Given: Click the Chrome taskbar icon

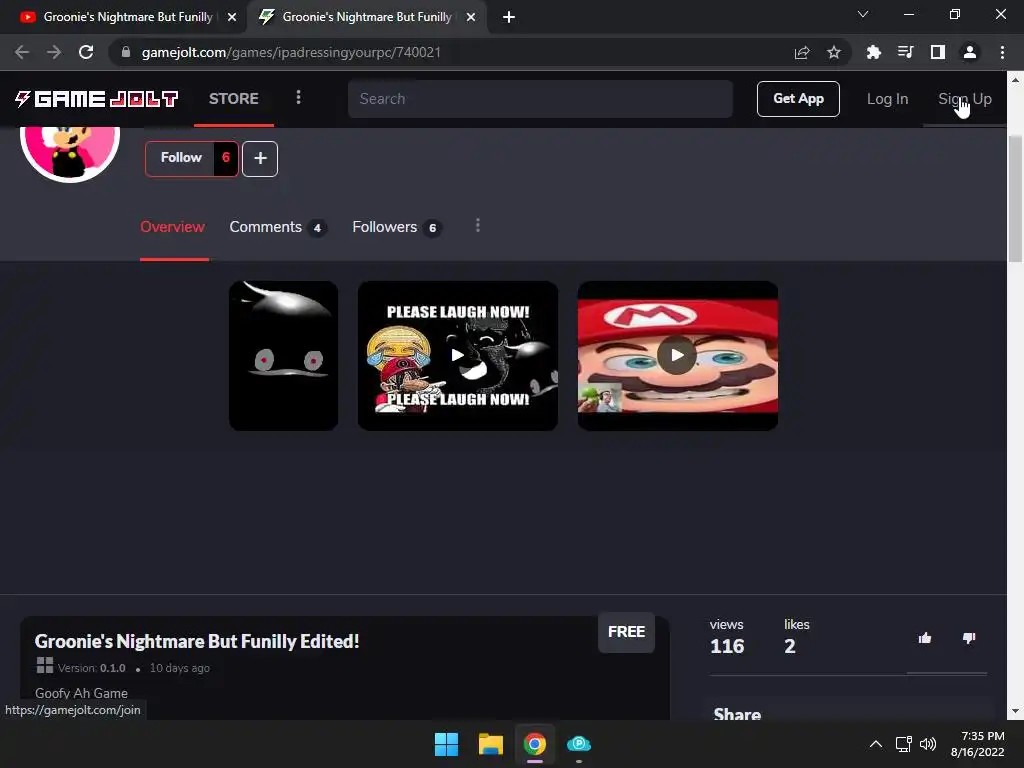Looking at the screenshot, I should (534, 744).
